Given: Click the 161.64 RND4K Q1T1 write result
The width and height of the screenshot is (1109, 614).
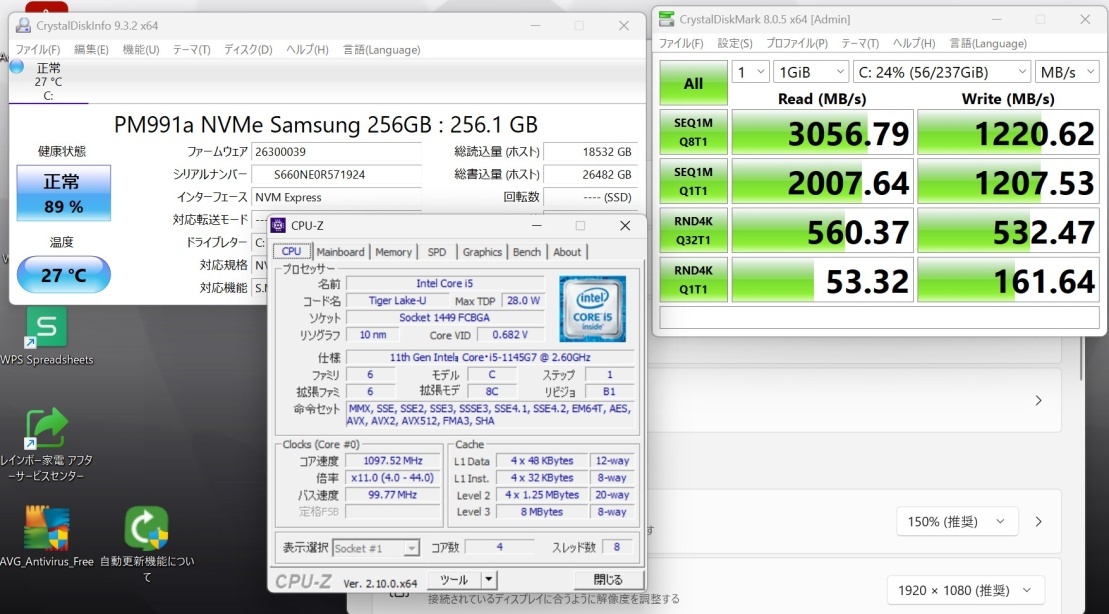Looking at the screenshot, I should [1009, 280].
